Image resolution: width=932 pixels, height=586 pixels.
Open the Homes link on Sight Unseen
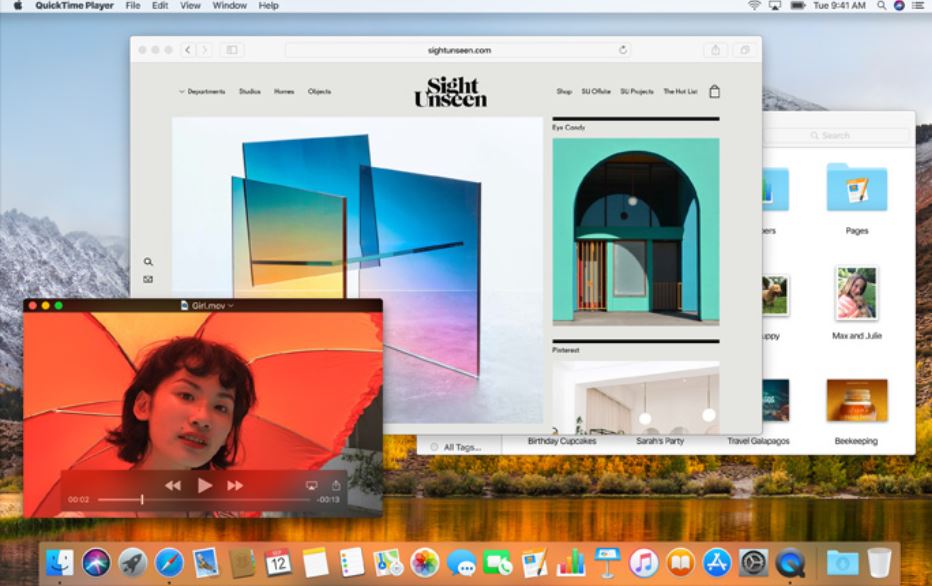[x=284, y=92]
